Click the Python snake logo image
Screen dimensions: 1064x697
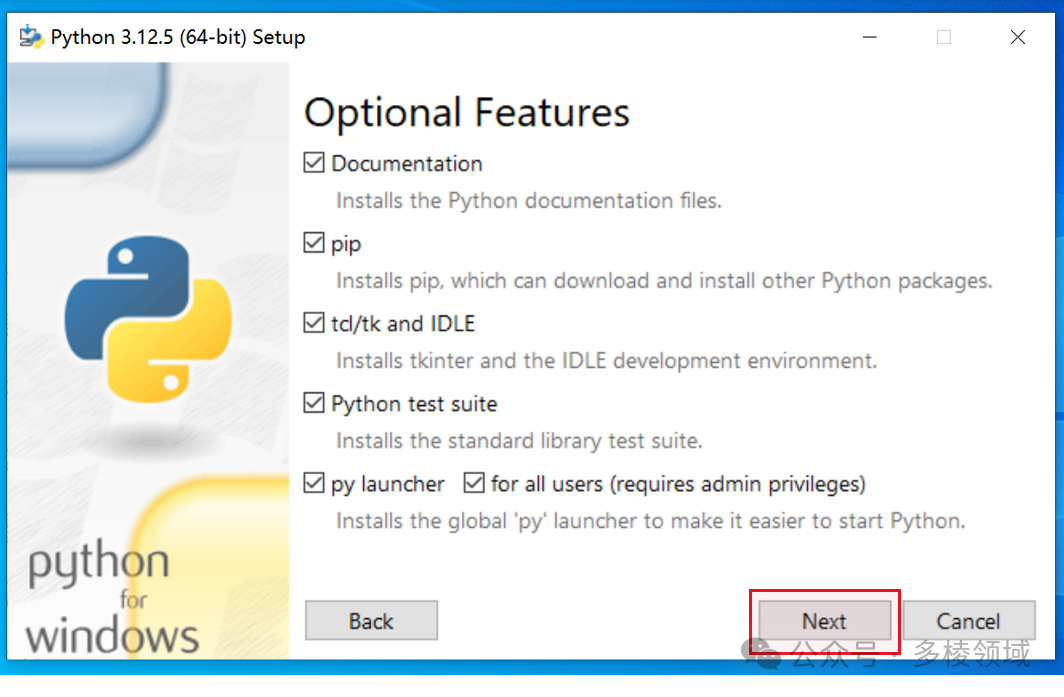click(x=148, y=319)
